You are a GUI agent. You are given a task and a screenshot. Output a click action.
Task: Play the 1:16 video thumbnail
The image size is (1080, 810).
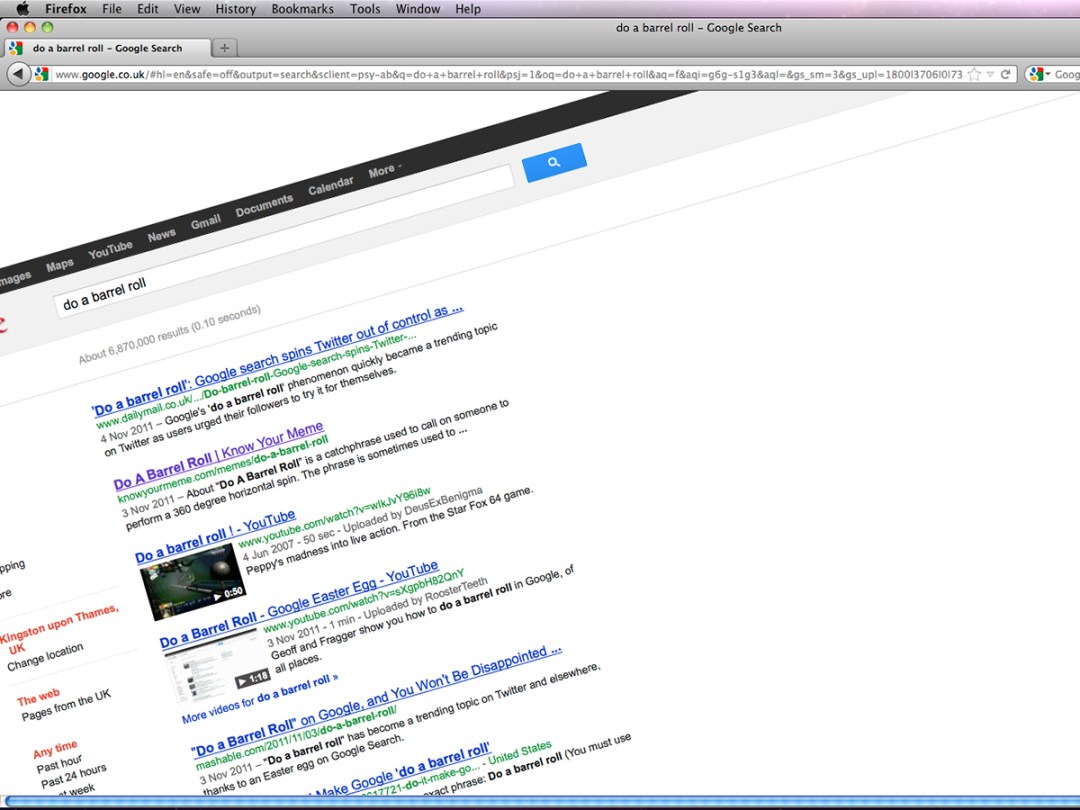pos(217,667)
